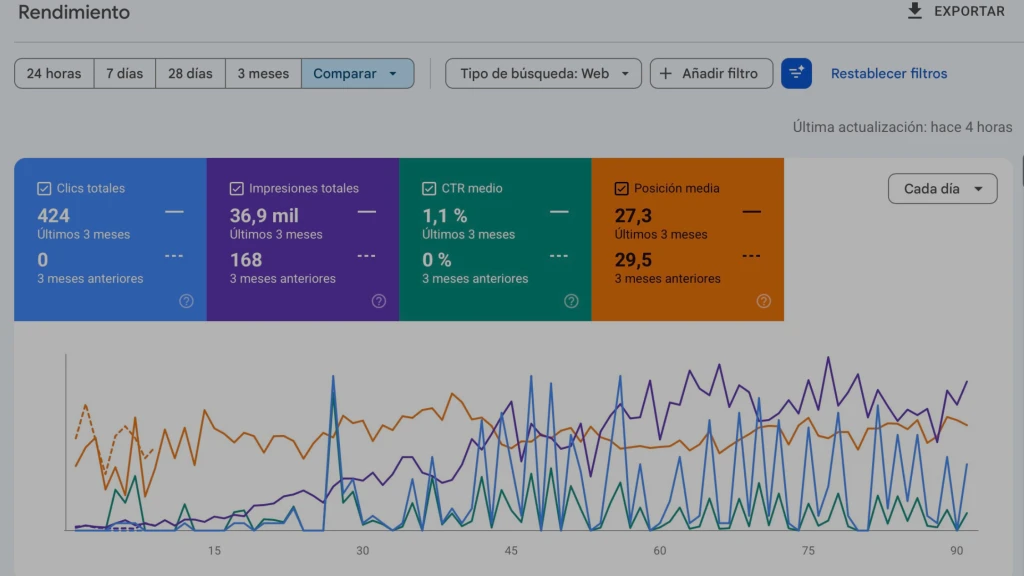Image resolution: width=1024 pixels, height=576 pixels.
Task: Open Tipo de búsqueda: Web dropdown
Action: [543, 74]
